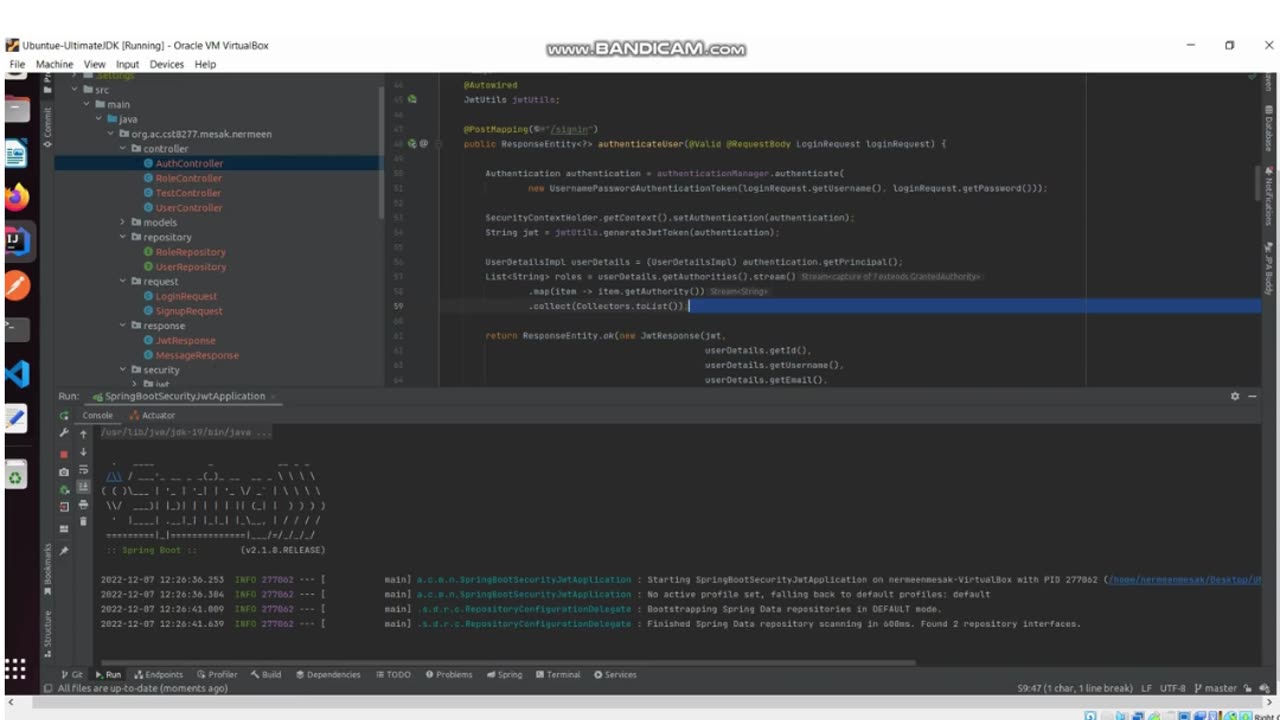Stop the running application with red square
1280x720 pixels.
64,453
